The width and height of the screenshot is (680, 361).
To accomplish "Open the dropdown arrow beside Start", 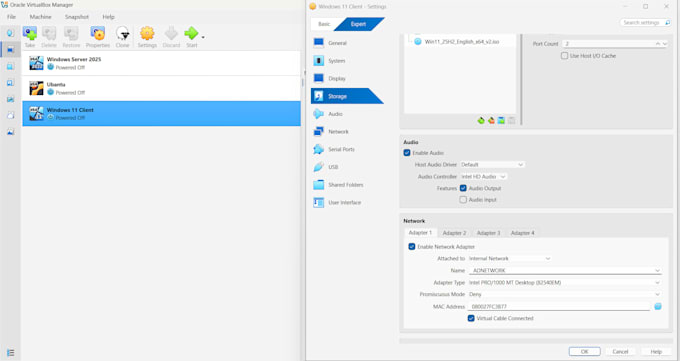I will pyautogui.click(x=203, y=37).
